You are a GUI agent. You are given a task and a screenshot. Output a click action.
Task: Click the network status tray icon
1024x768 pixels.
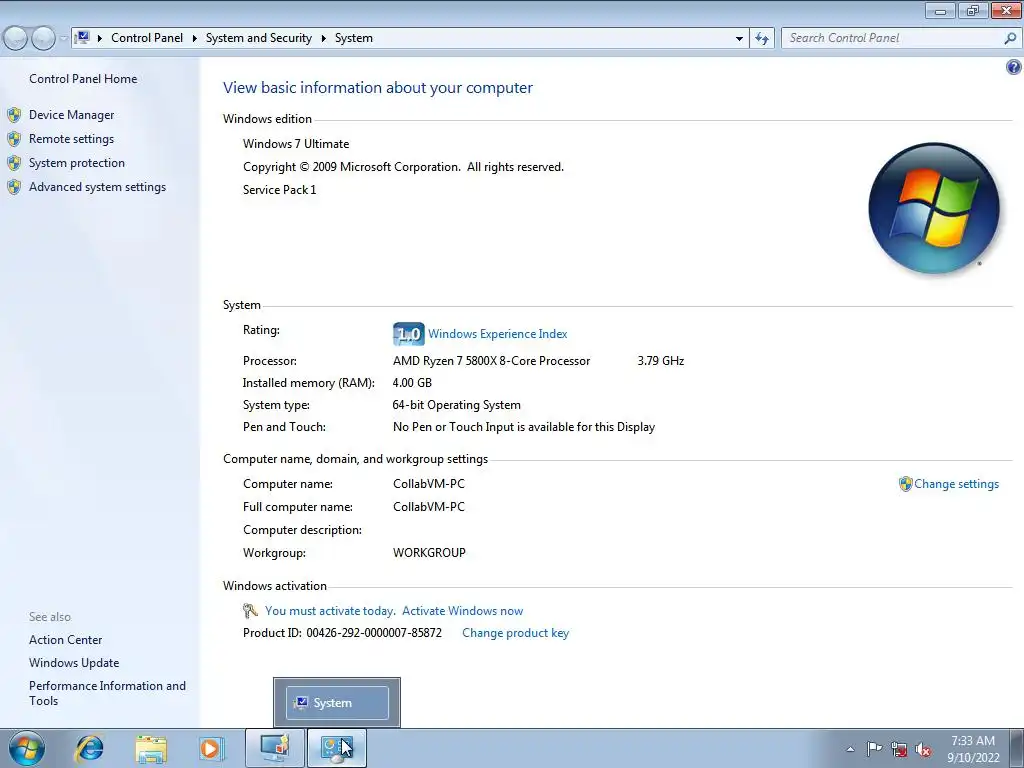[x=899, y=749]
